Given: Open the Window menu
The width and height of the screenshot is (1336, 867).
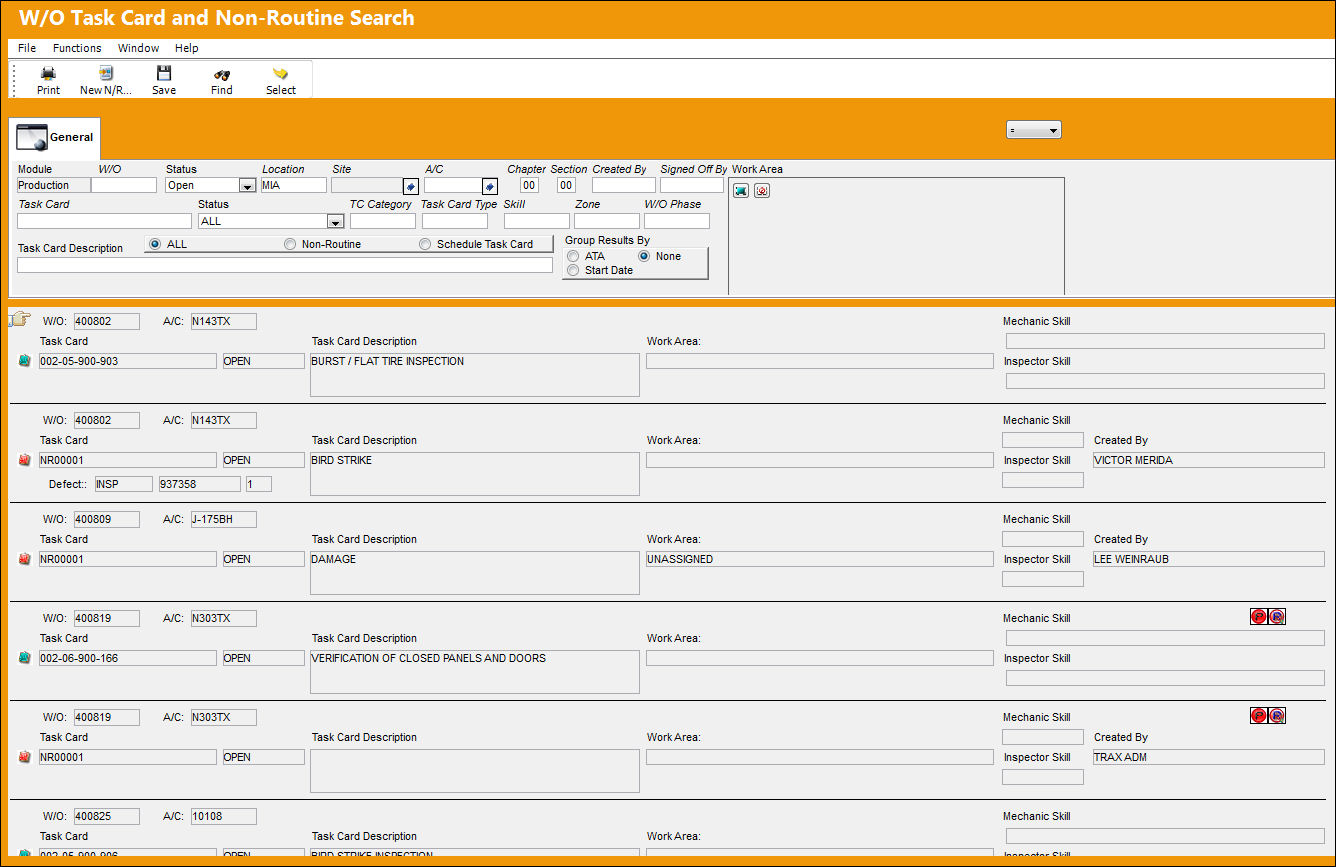Looking at the screenshot, I should click(138, 48).
